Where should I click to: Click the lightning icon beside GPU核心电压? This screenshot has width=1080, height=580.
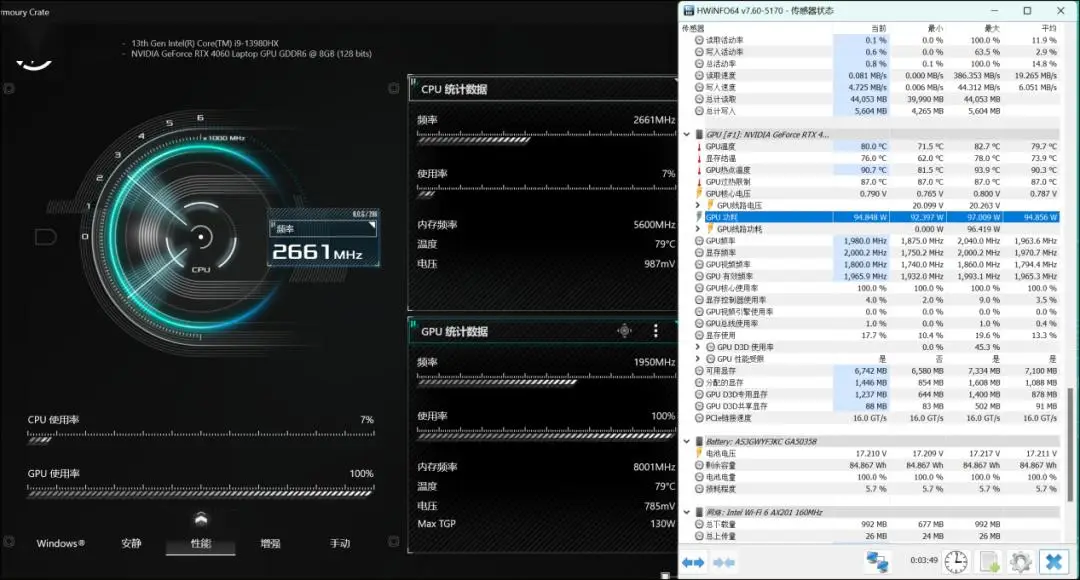click(x=699, y=194)
